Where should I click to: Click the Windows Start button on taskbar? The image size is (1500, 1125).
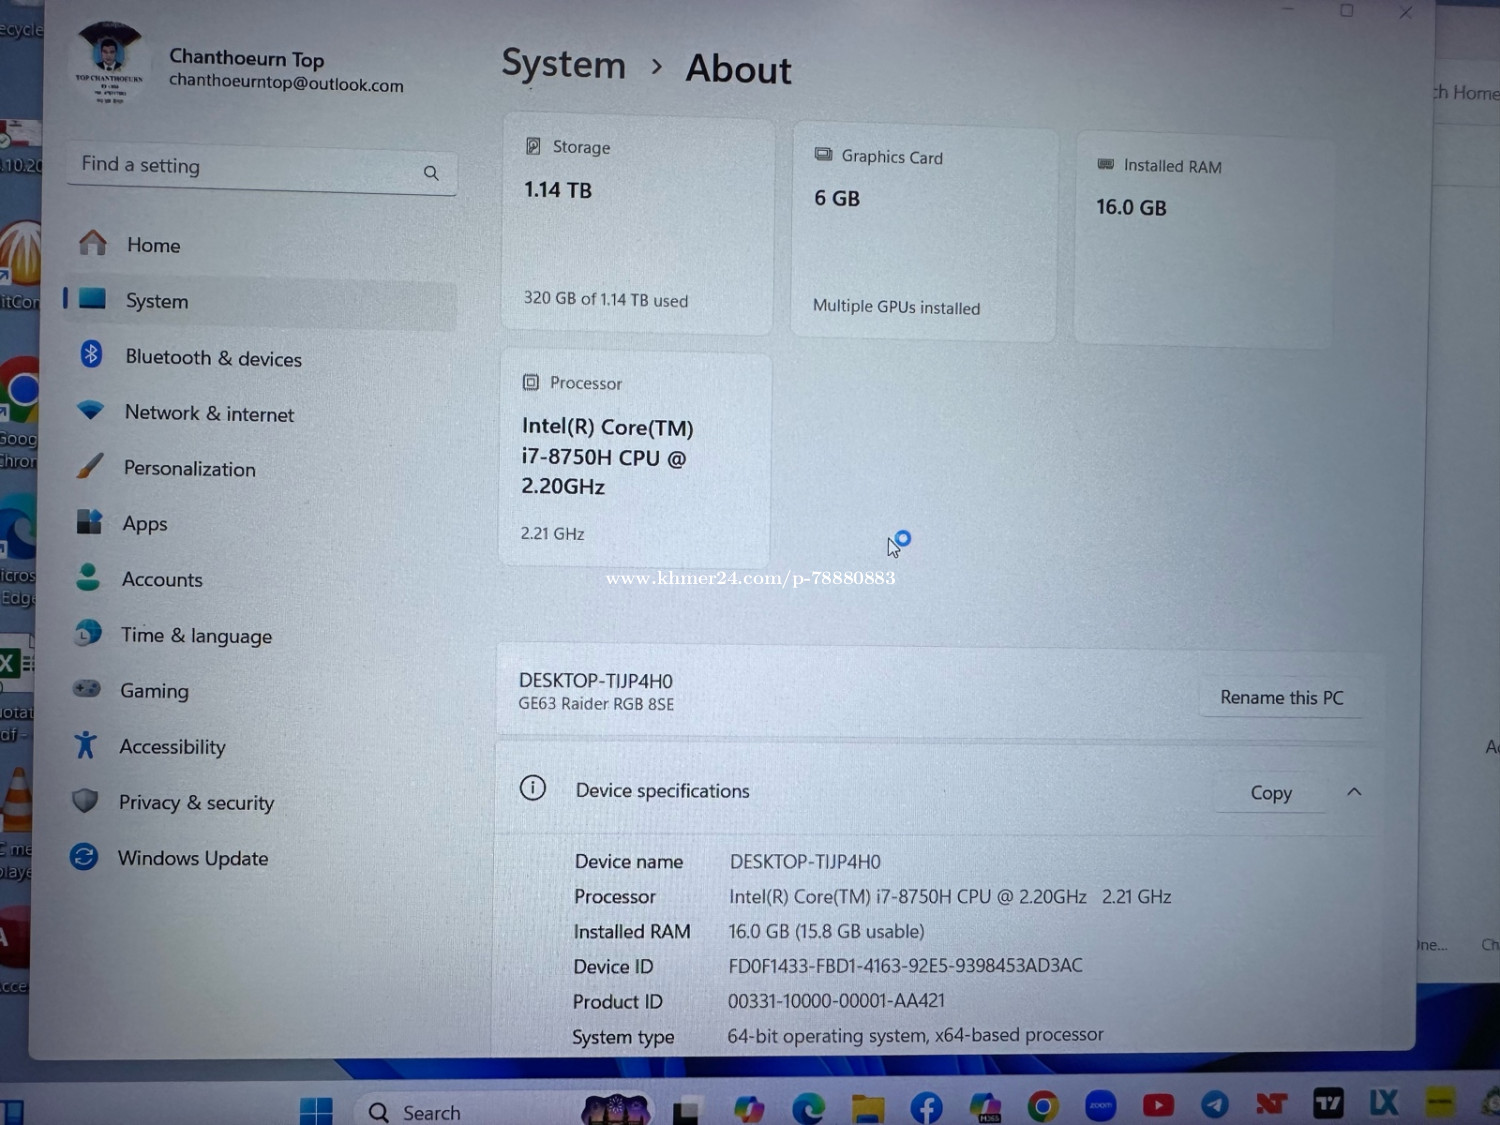tap(316, 1110)
